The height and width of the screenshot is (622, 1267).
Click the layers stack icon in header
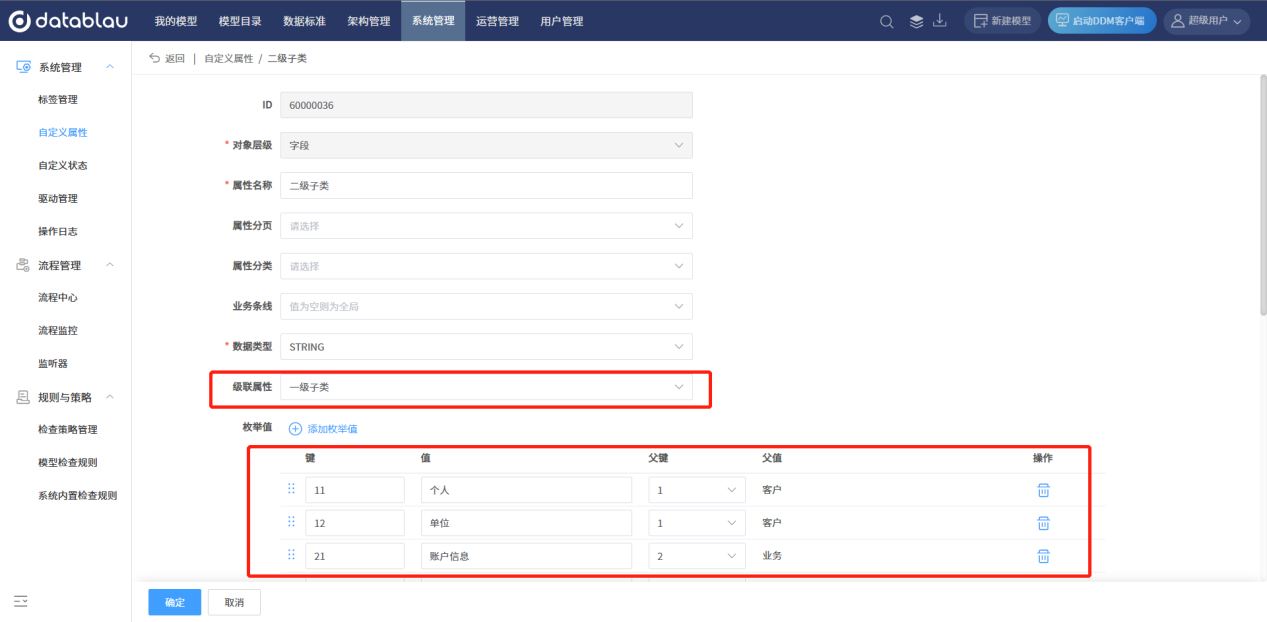point(916,21)
